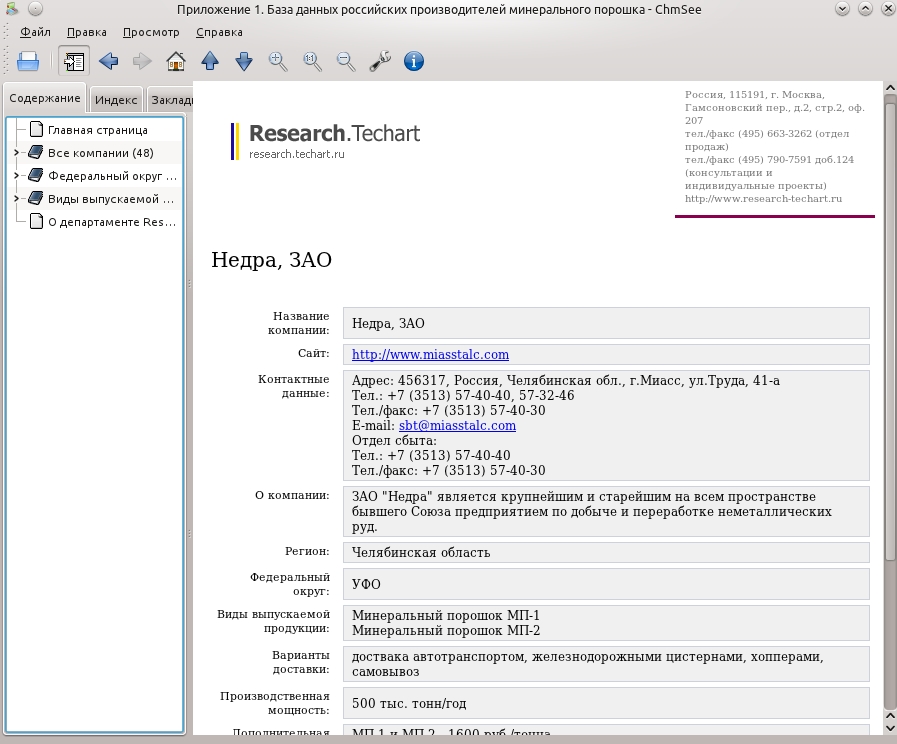Click 'Минеральный порошок МП-2' text
This screenshot has width=897, height=744.
coord(446,630)
